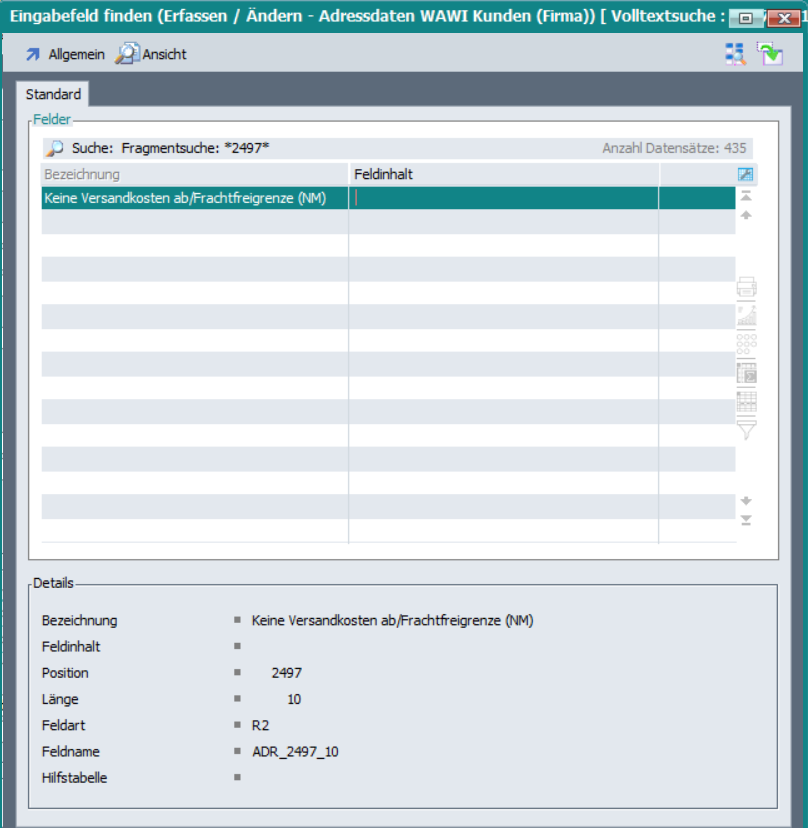Jump to last record with bottom arrow
Viewport: 808px width, 828px height.
coord(745,519)
